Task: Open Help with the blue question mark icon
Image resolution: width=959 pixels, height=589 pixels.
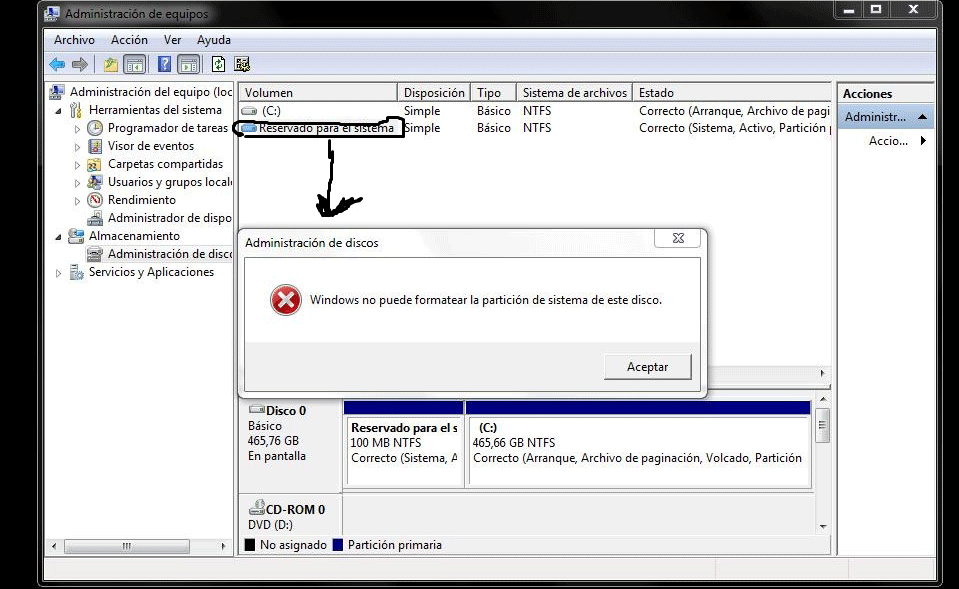Action: pyautogui.click(x=165, y=64)
